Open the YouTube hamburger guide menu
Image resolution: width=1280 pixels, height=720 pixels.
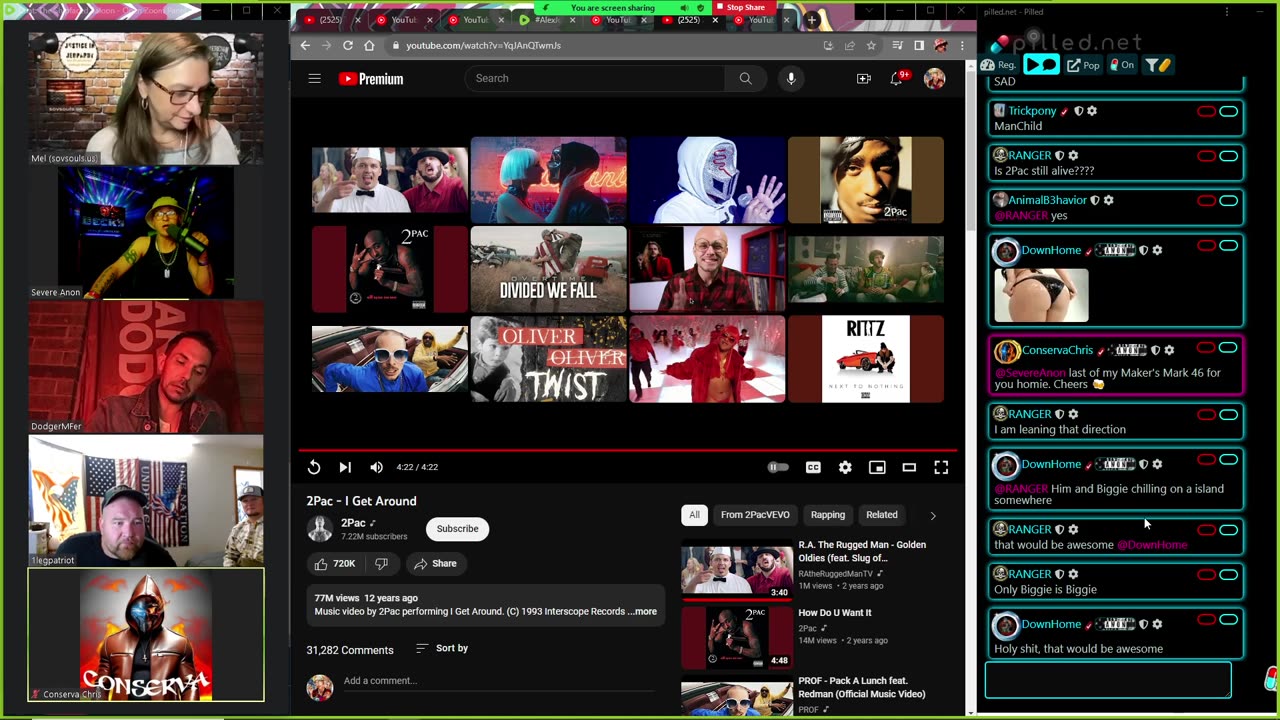314,78
